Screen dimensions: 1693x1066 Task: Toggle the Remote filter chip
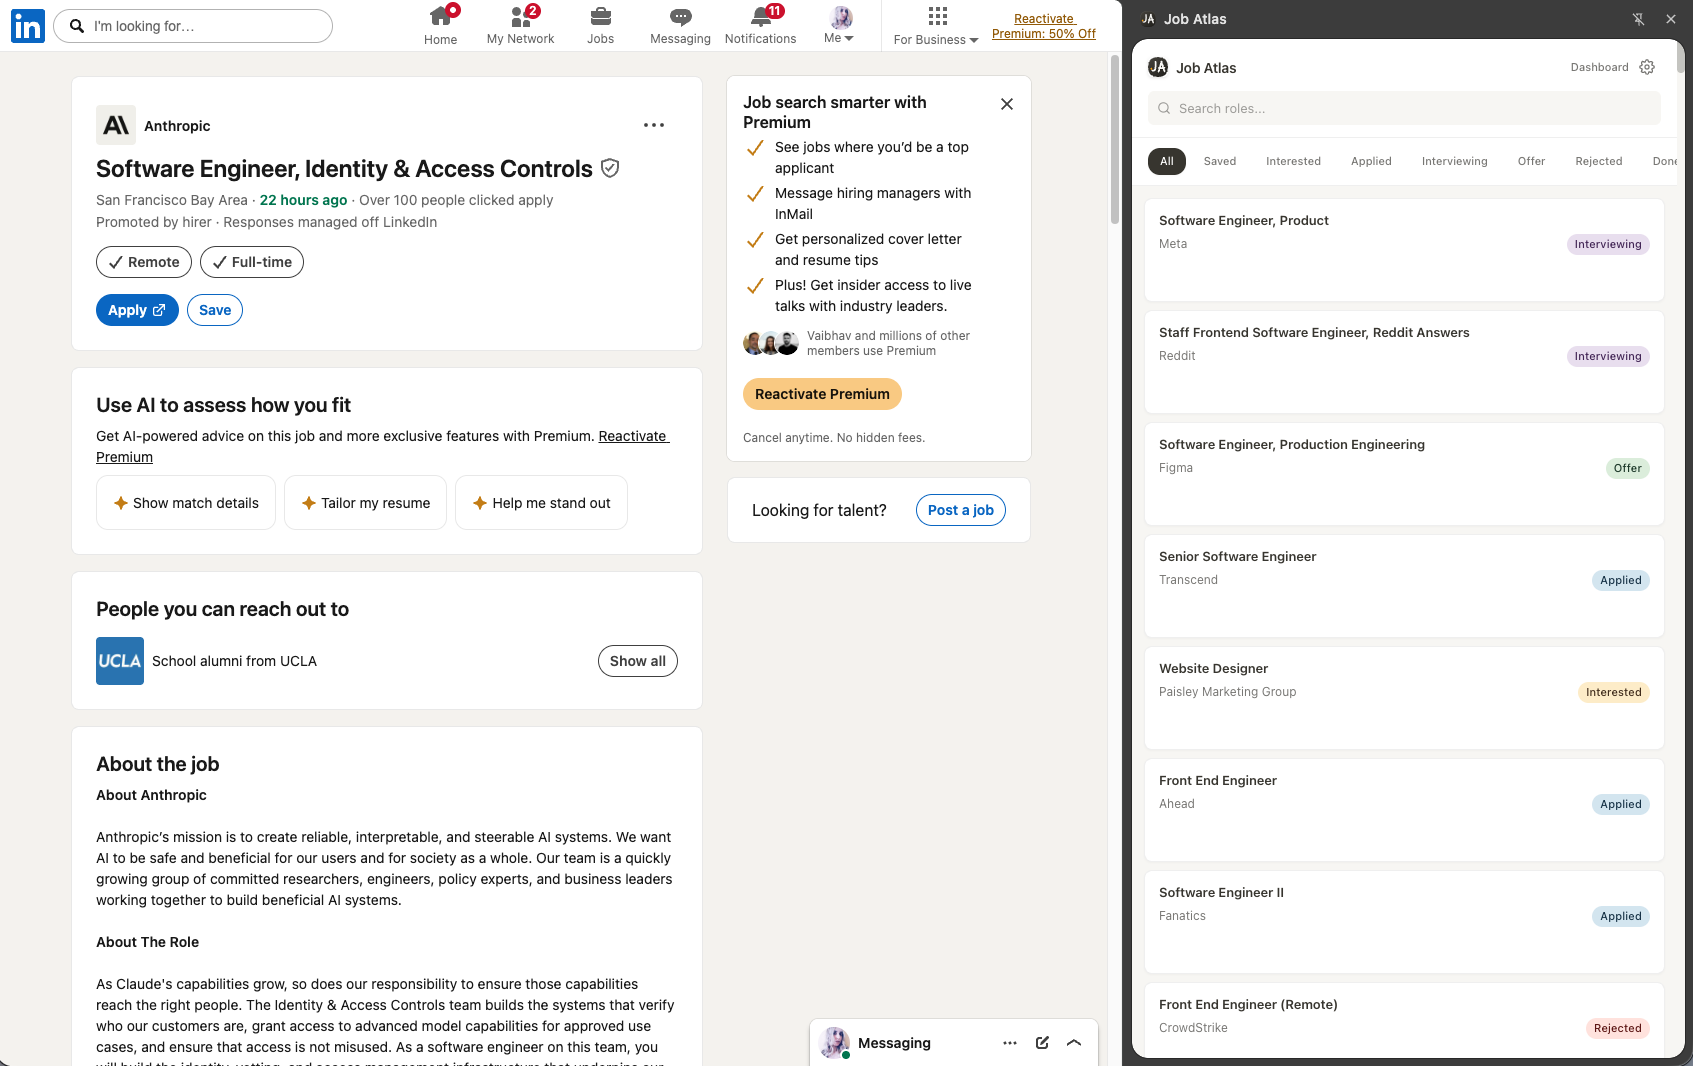tap(144, 262)
